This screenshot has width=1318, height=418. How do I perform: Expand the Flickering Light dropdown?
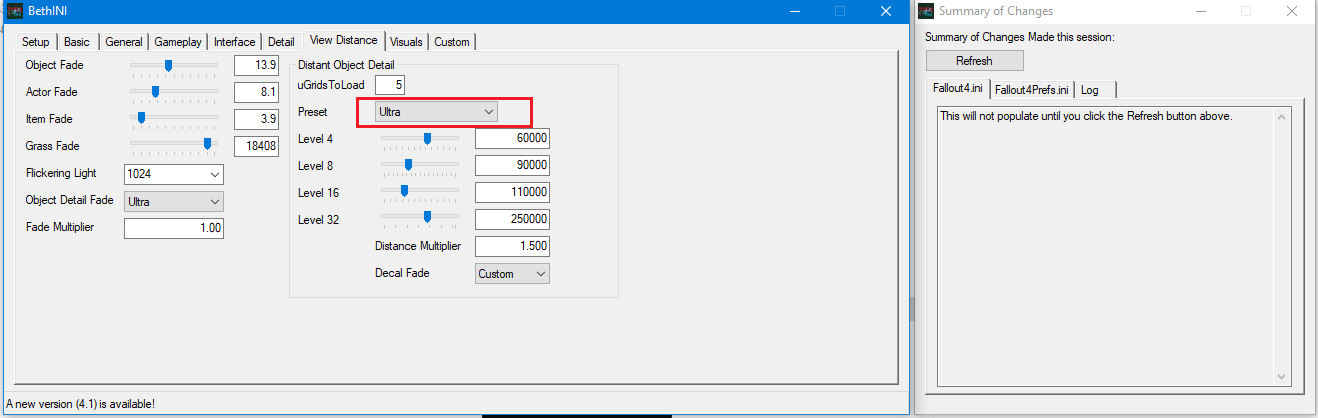coord(173,174)
